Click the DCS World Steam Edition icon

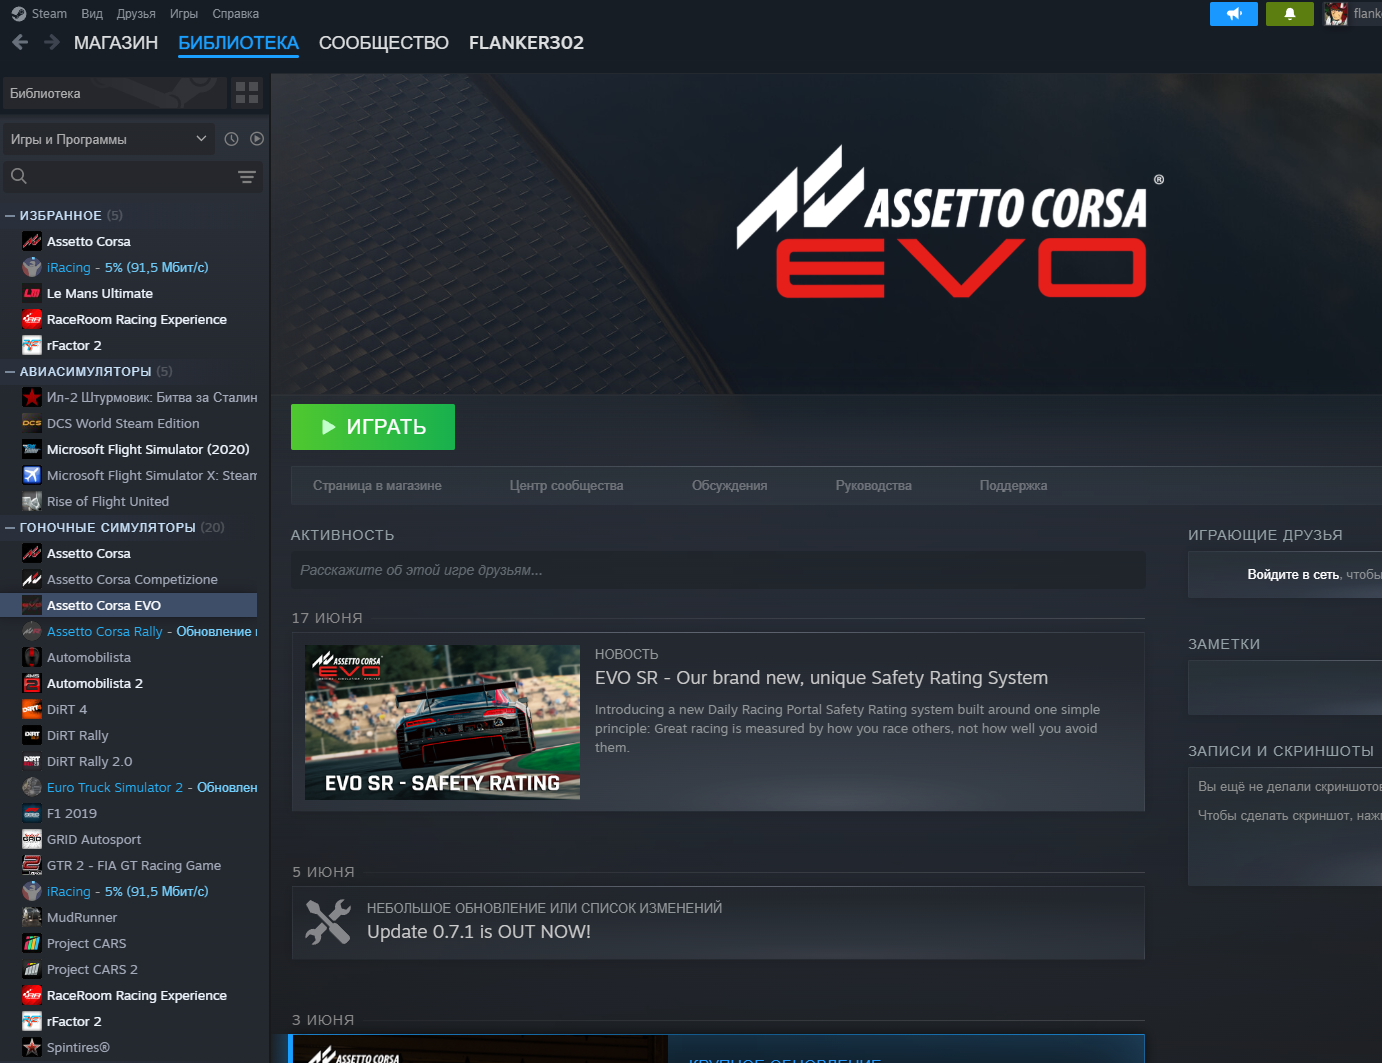pyautogui.click(x=32, y=423)
